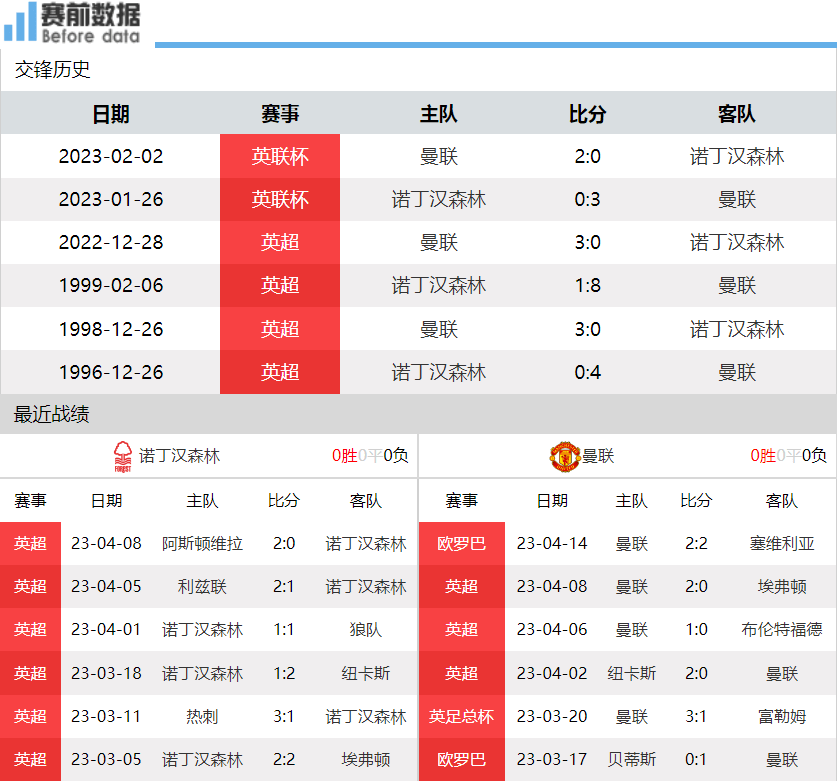Viewport: 838px width, 781px height.
Task: Select the 2022-12-28 date cell
Action: coord(111,242)
